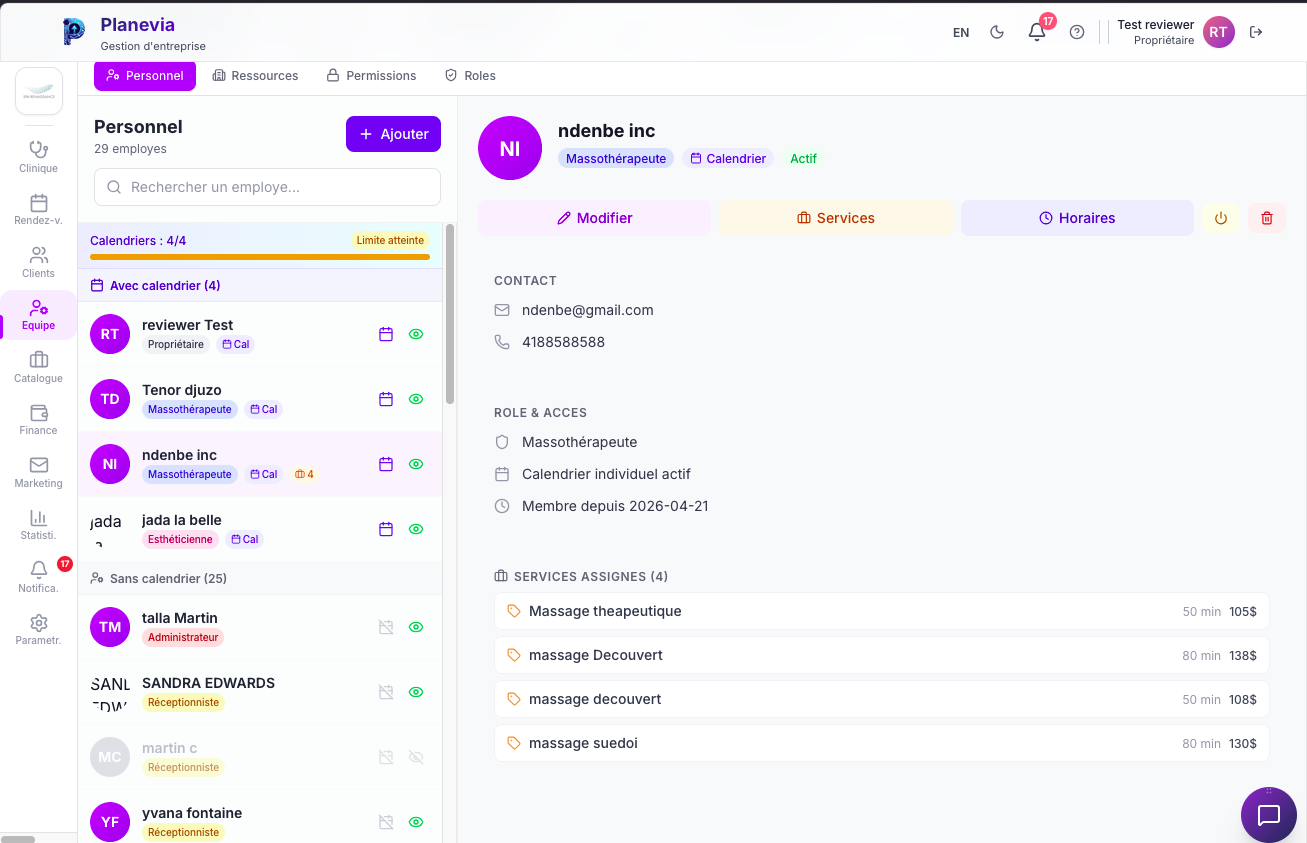Viewport: 1307px width, 843px height.
Task: Log out using header exit icon
Action: click(1256, 32)
